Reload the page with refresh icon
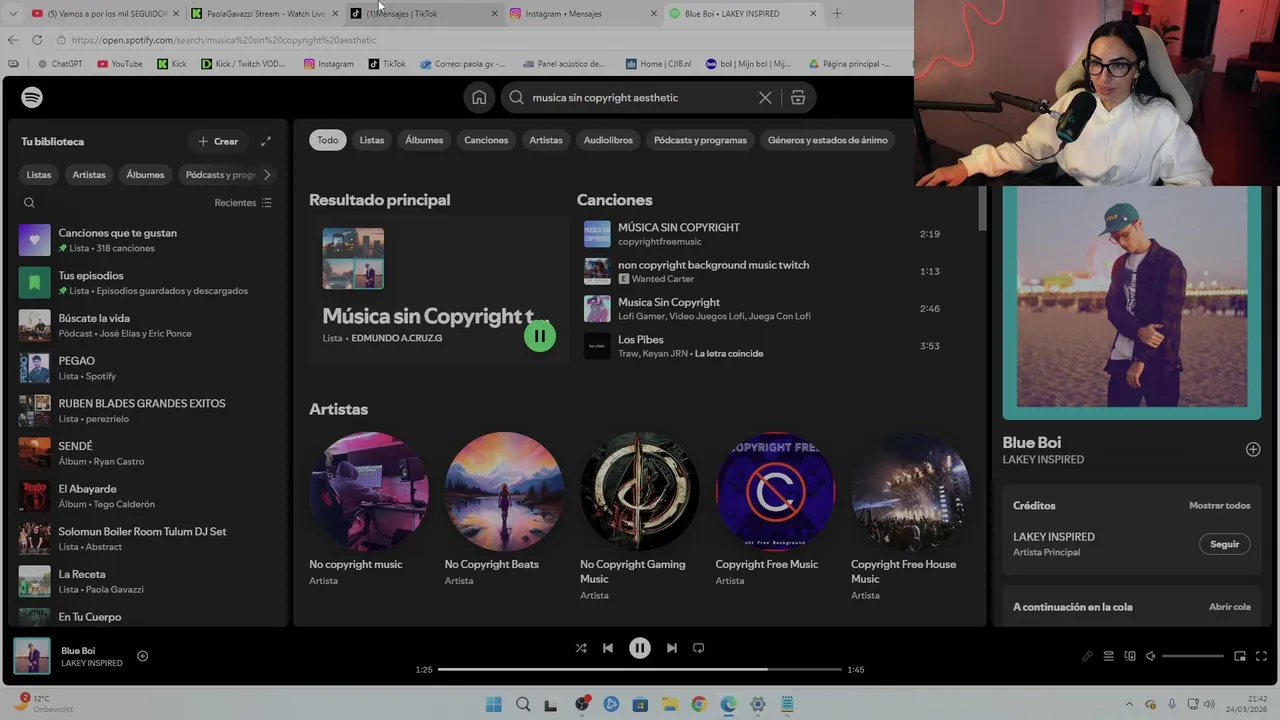This screenshot has height=720, width=1280. 37,40
